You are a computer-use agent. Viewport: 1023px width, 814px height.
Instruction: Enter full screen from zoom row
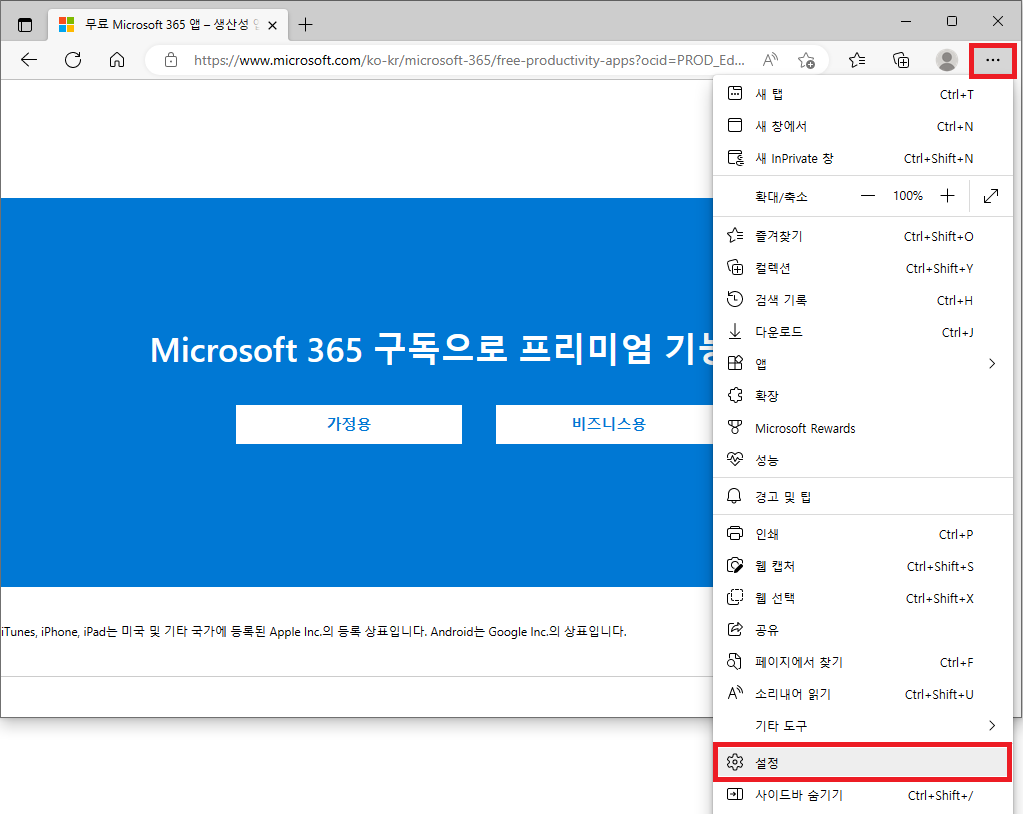click(991, 196)
